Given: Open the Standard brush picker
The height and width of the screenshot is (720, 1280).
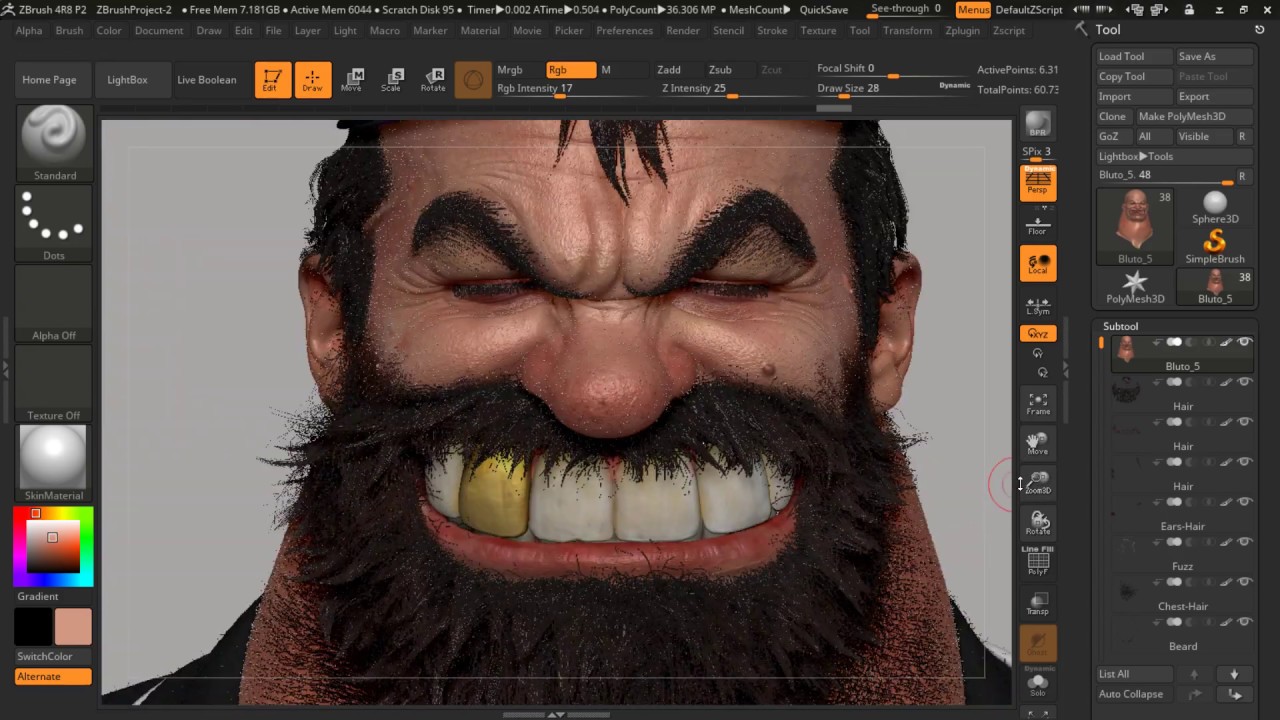Looking at the screenshot, I should tap(54, 144).
